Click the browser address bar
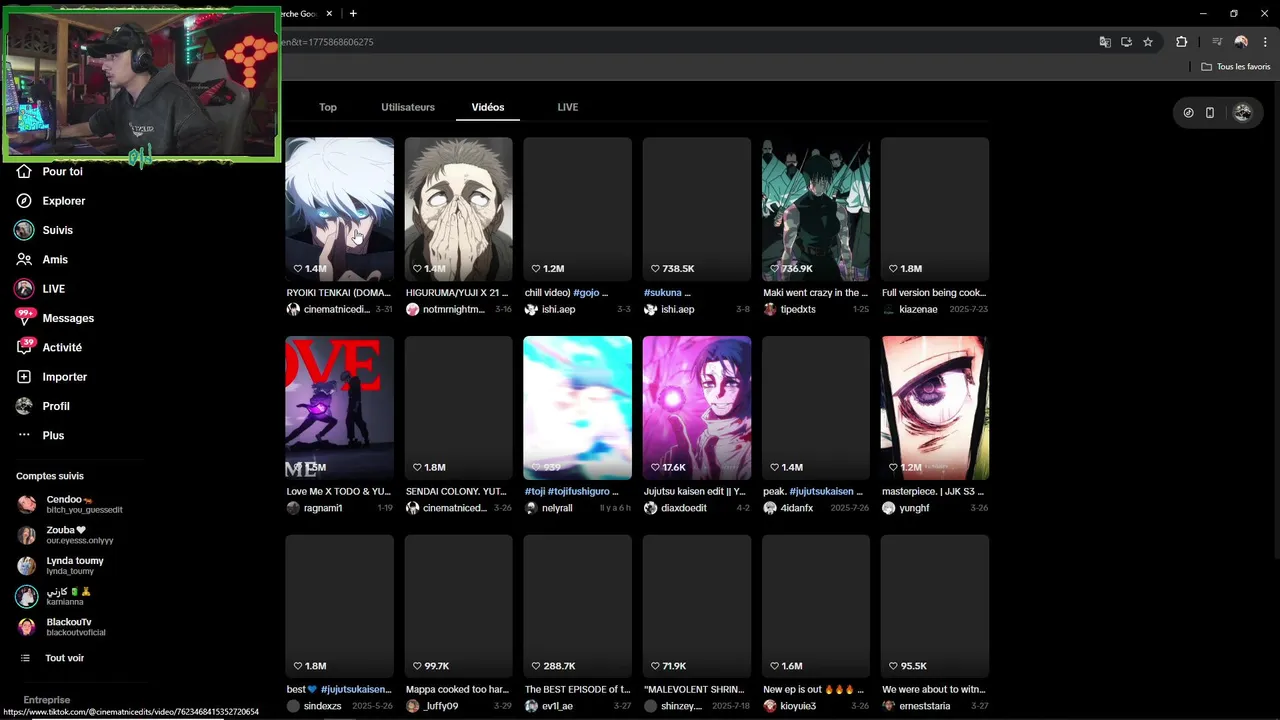The width and height of the screenshot is (1280, 720). tap(680, 42)
